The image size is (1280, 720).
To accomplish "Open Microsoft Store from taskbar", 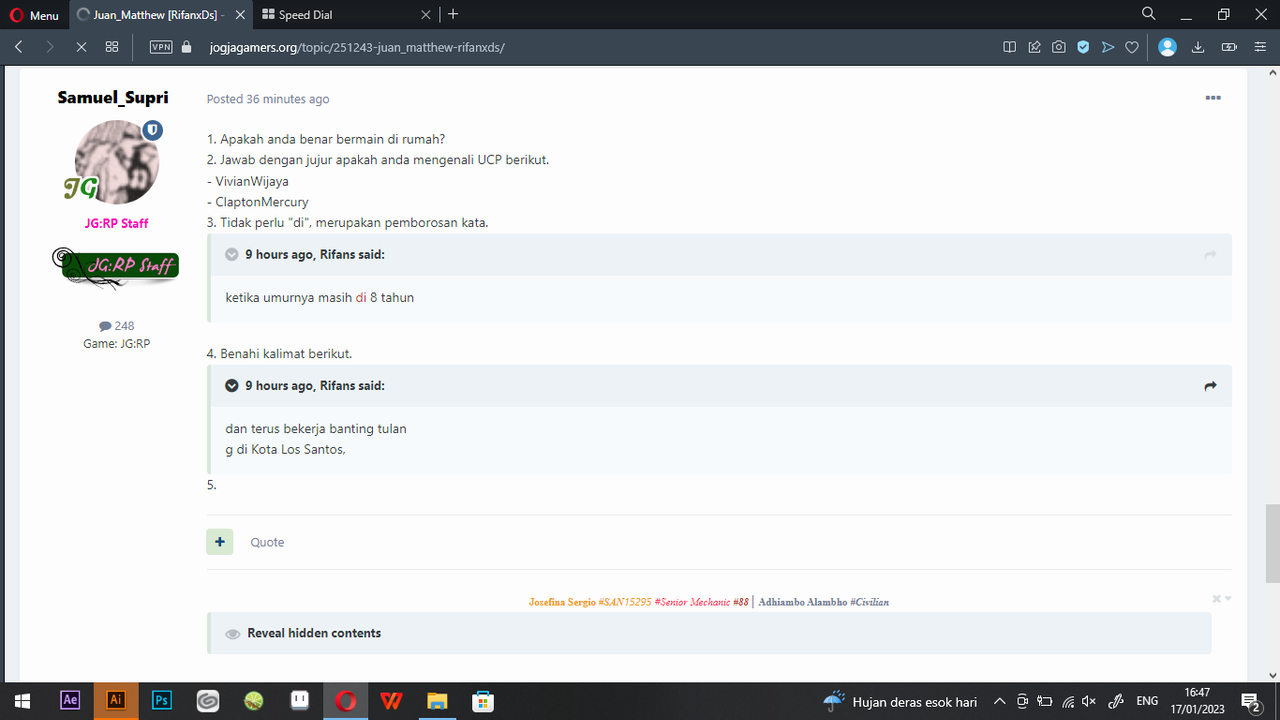I will click(484, 701).
